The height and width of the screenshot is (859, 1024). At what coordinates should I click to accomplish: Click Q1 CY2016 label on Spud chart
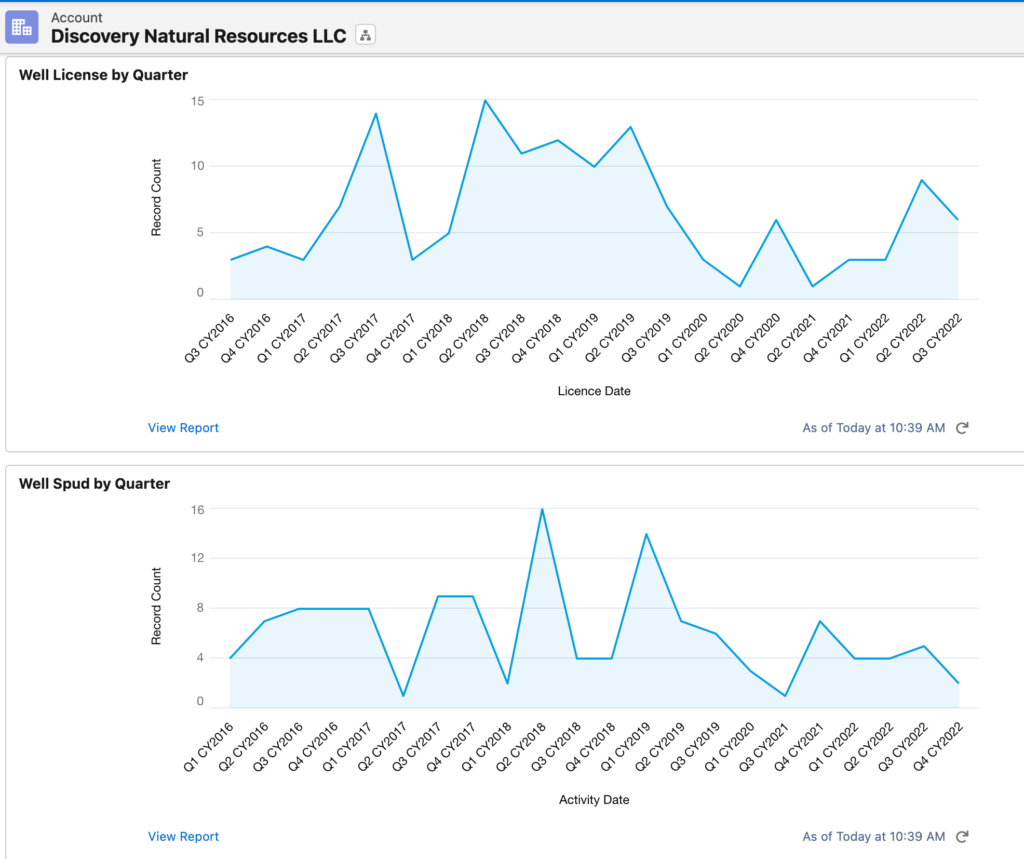pos(208,747)
